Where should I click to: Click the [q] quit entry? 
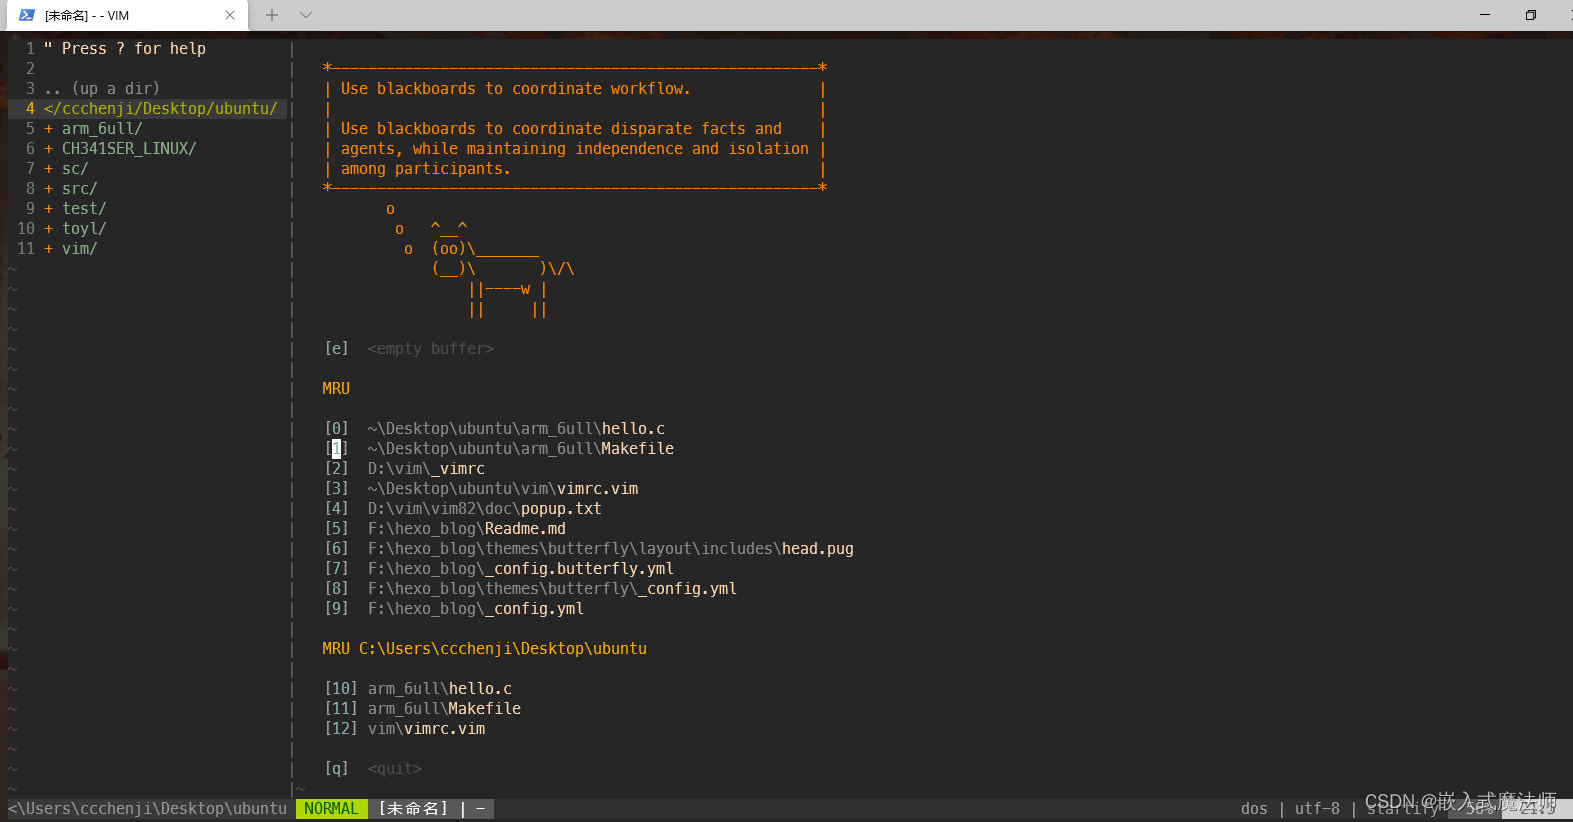pos(373,768)
